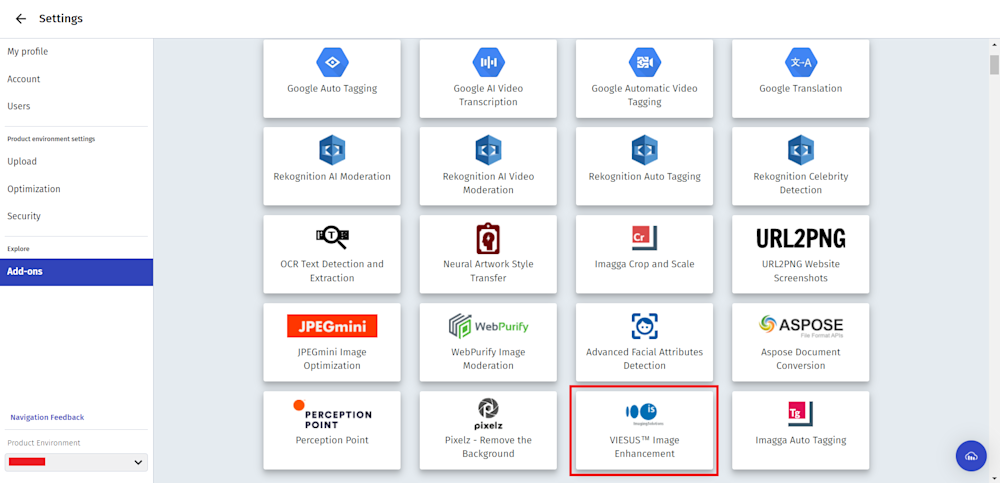
Task: Go to the Security settings section
Action: (24, 216)
